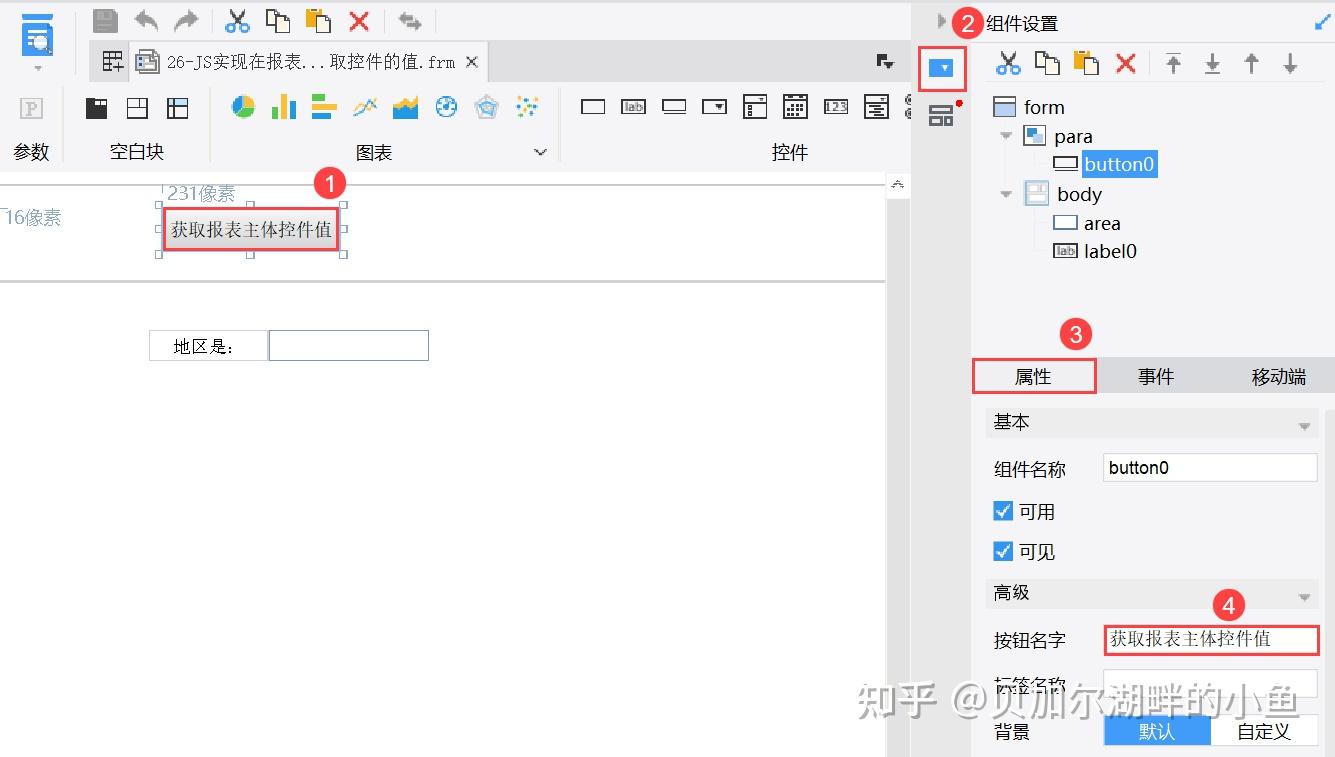Add a label (lab) control
Viewport: 1335px width, 757px height.
[x=634, y=106]
